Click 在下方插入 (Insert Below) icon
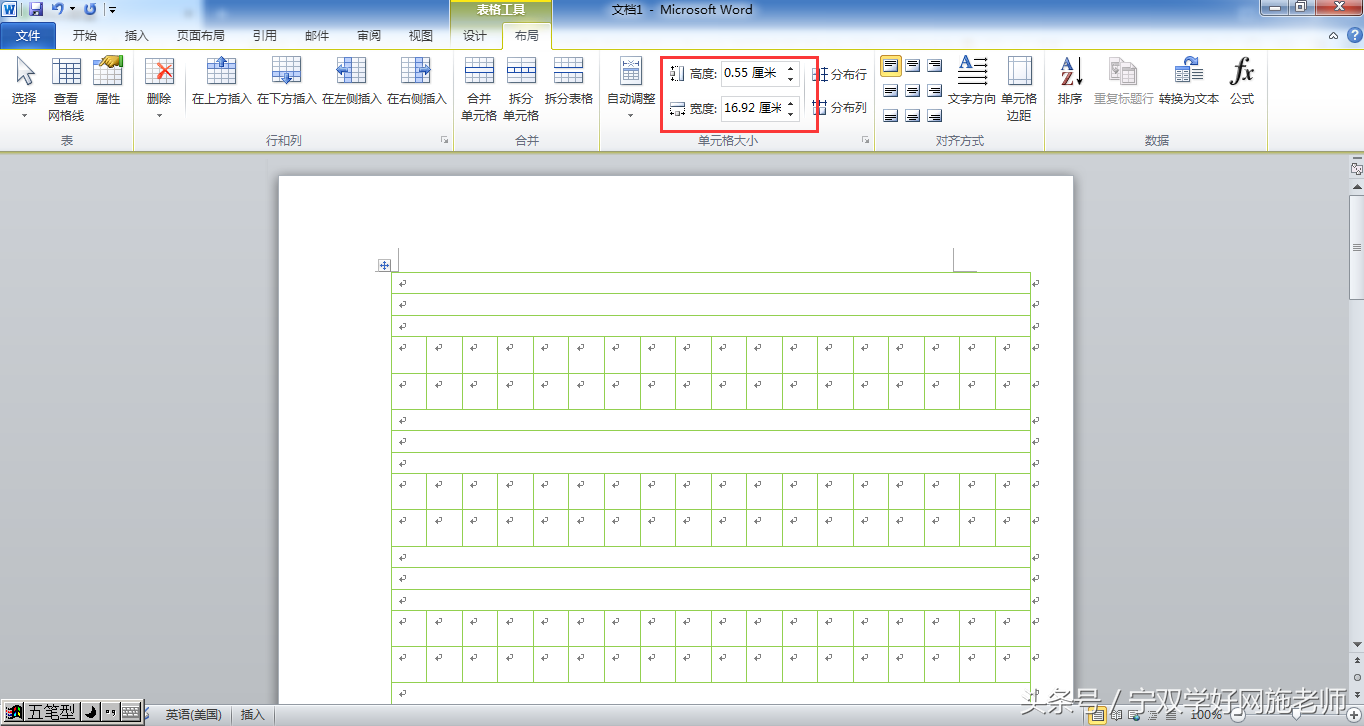Viewport: 1364px width, 726px height. click(x=287, y=71)
